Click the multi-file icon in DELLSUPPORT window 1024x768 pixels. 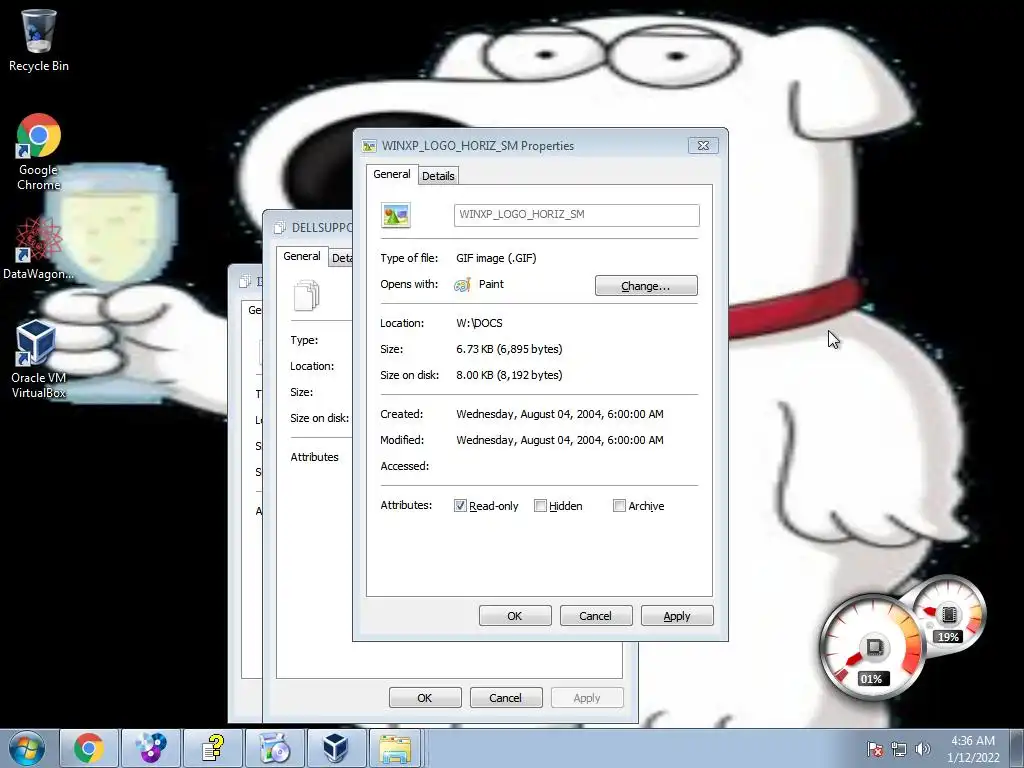pos(306,295)
